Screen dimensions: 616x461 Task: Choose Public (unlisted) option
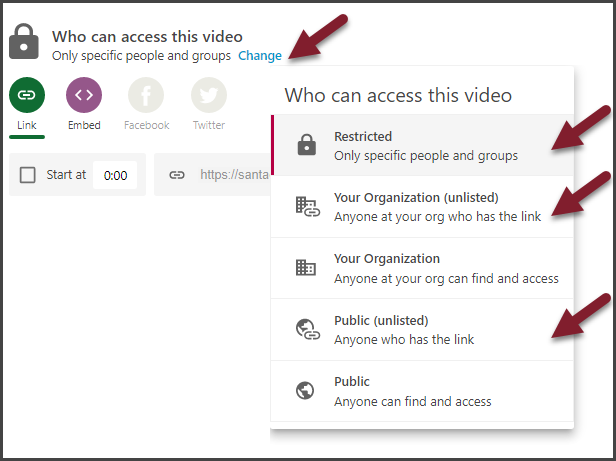click(422, 330)
